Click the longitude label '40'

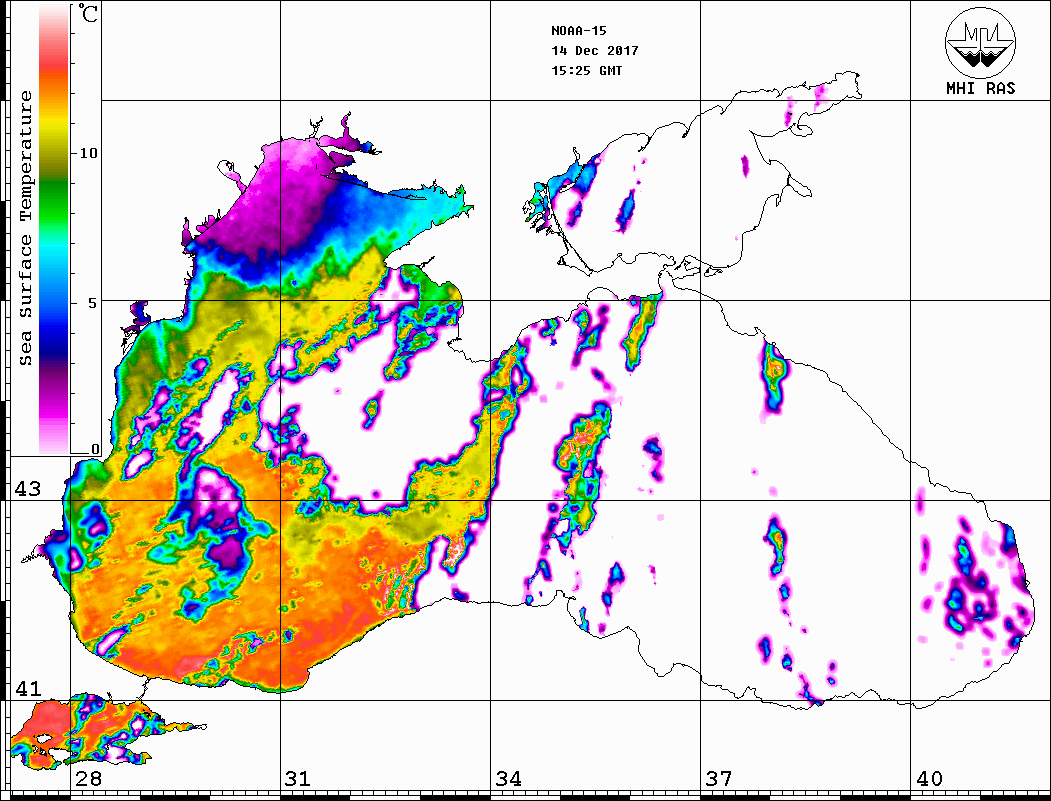pyautogui.click(x=929, y=778)
